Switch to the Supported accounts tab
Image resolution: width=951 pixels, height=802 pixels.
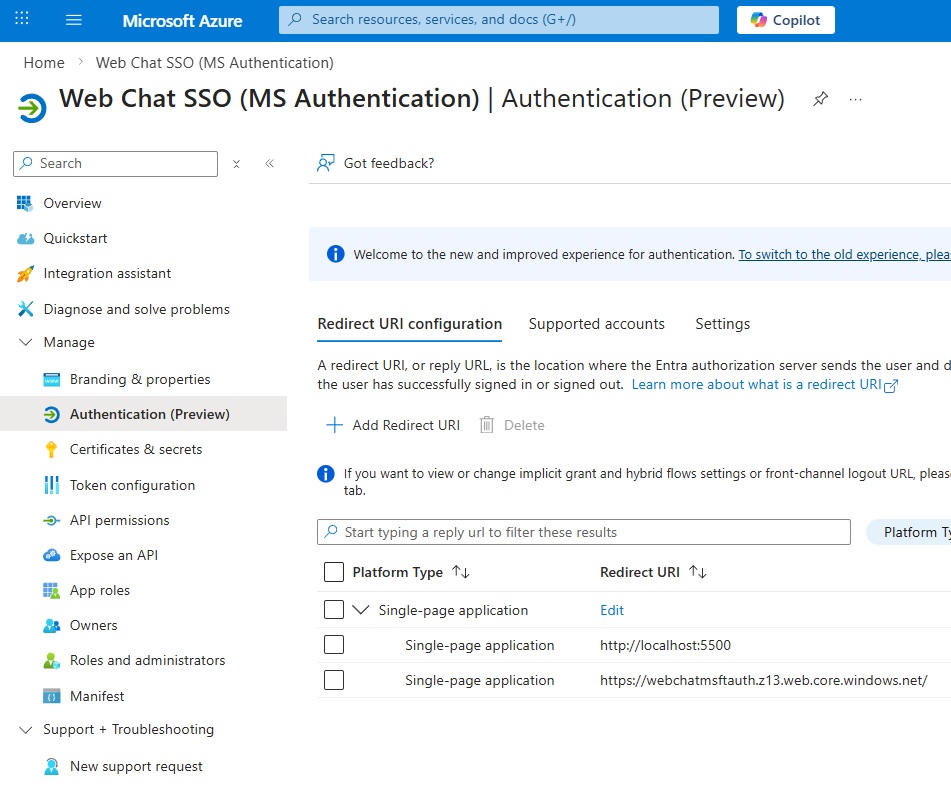pyautogui.click(x=596, y=324)
